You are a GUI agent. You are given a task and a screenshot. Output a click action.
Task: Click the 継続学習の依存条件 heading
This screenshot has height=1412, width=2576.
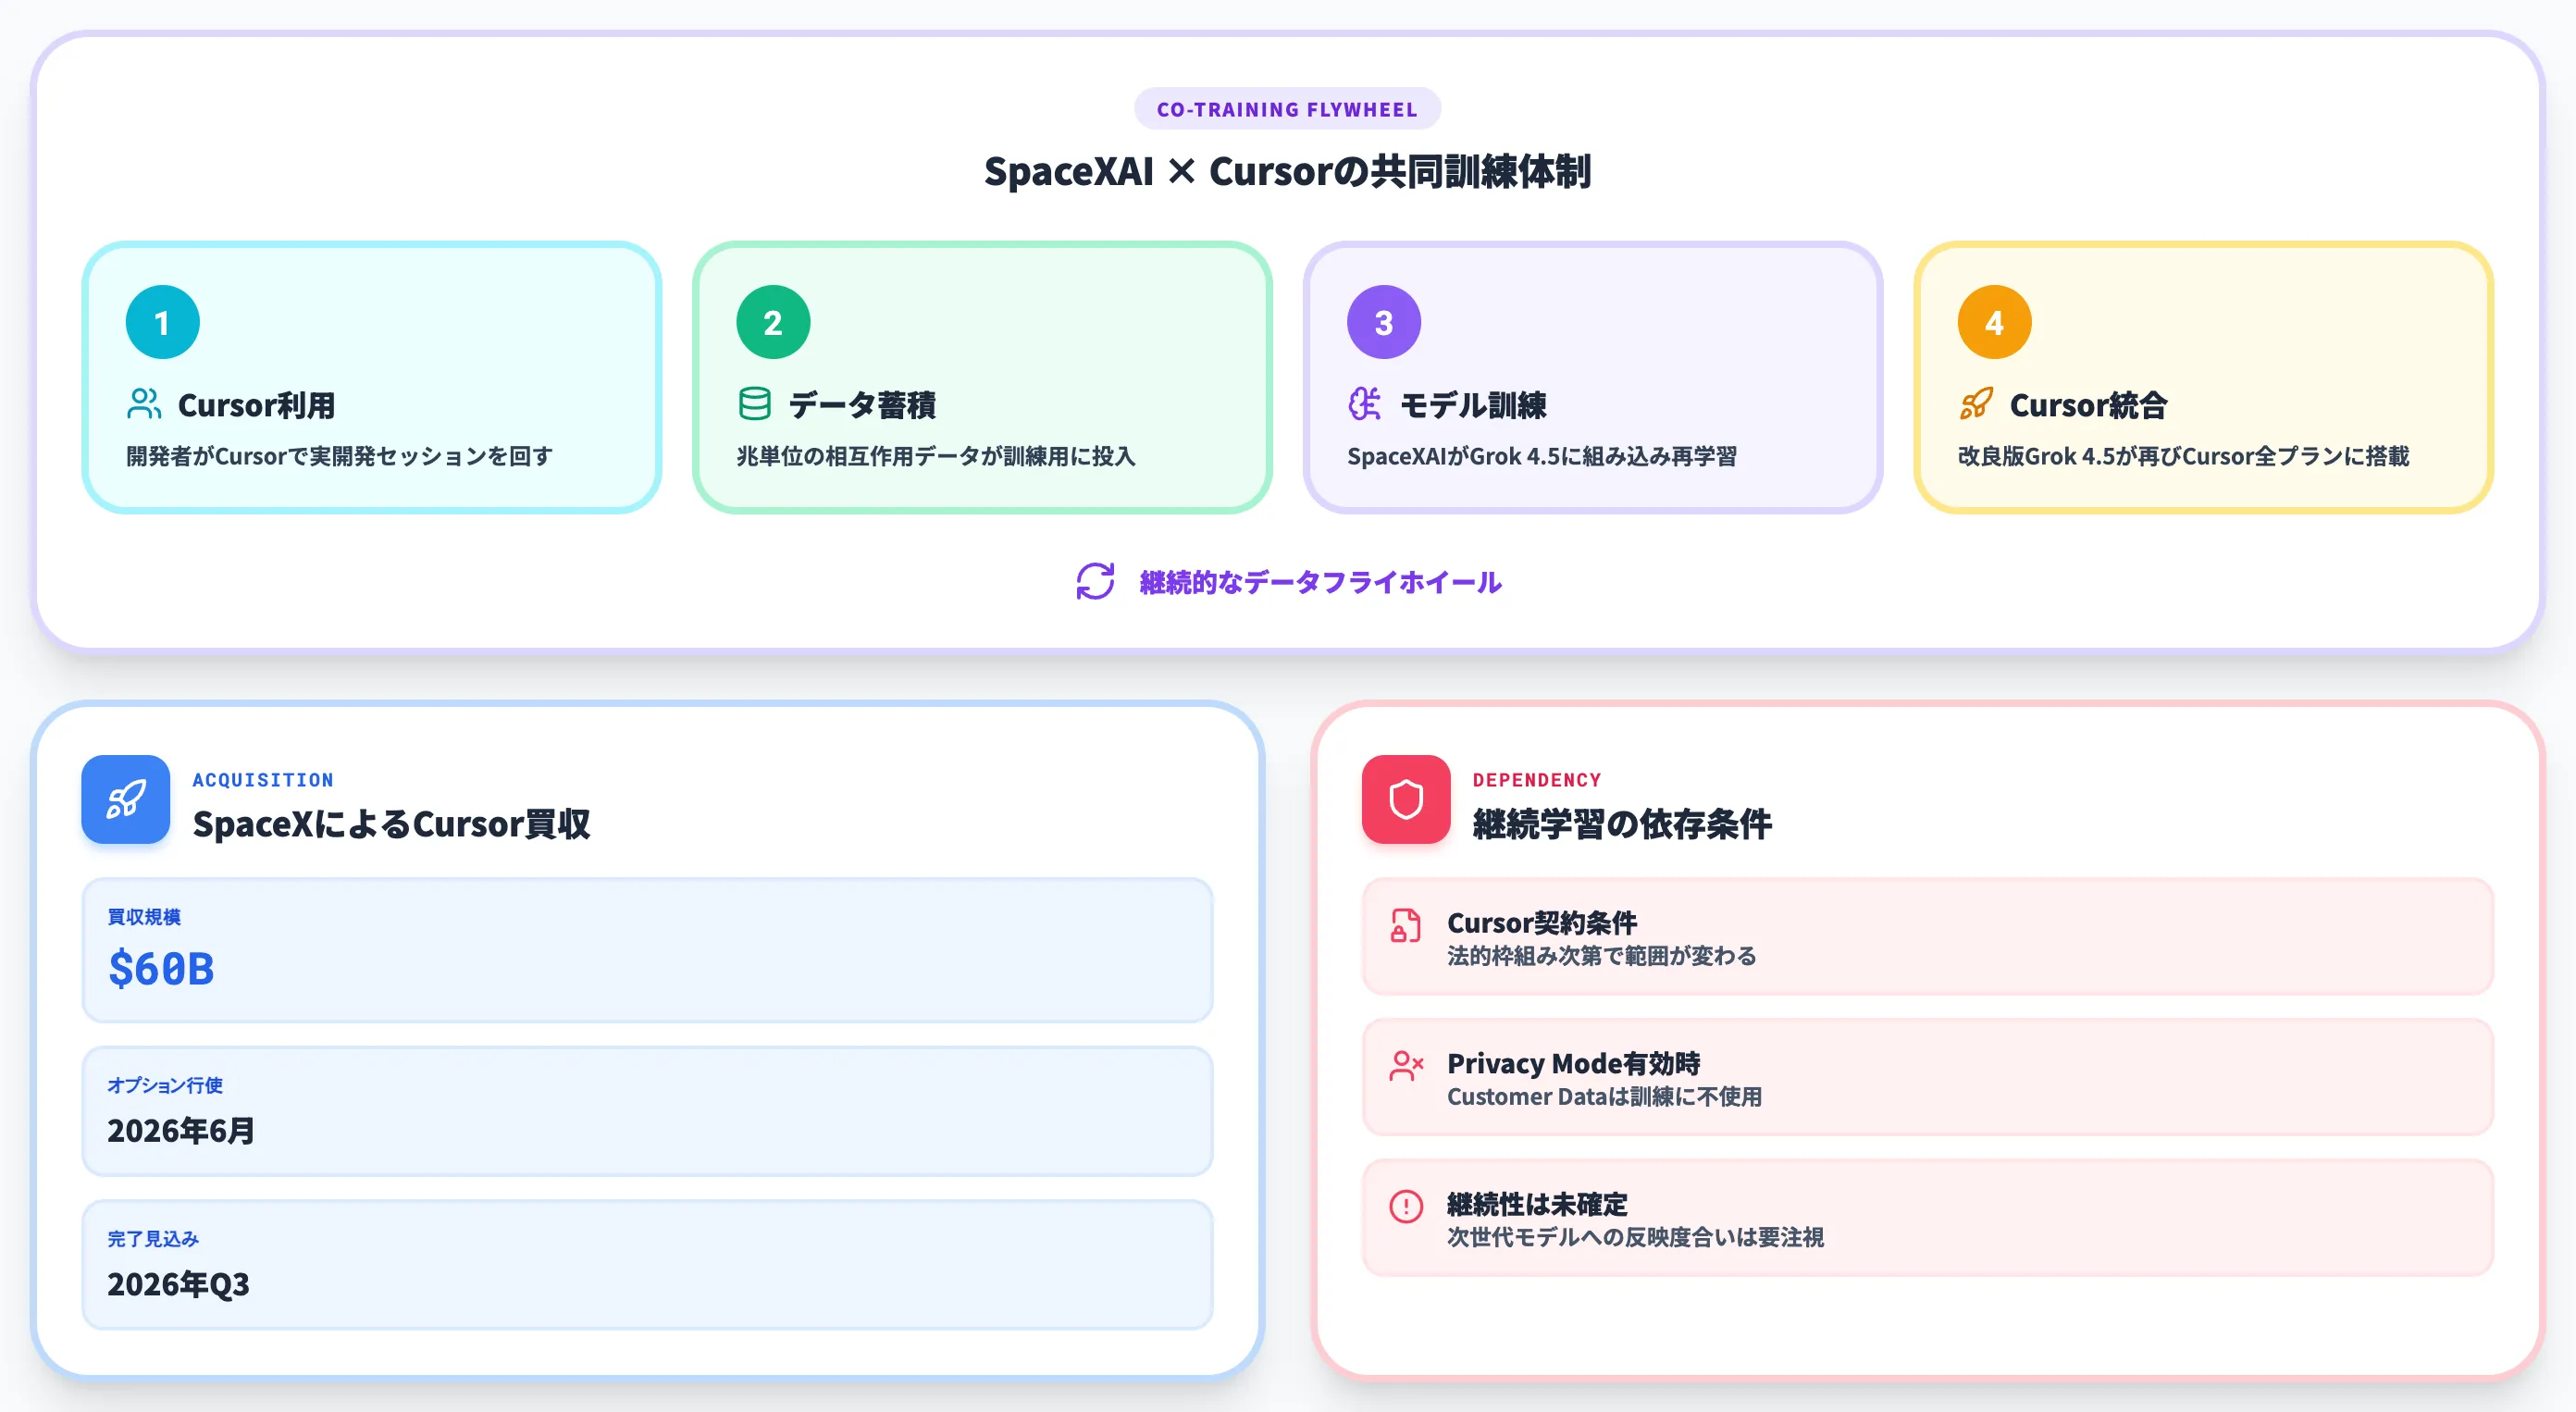(x=1622, y=824)
